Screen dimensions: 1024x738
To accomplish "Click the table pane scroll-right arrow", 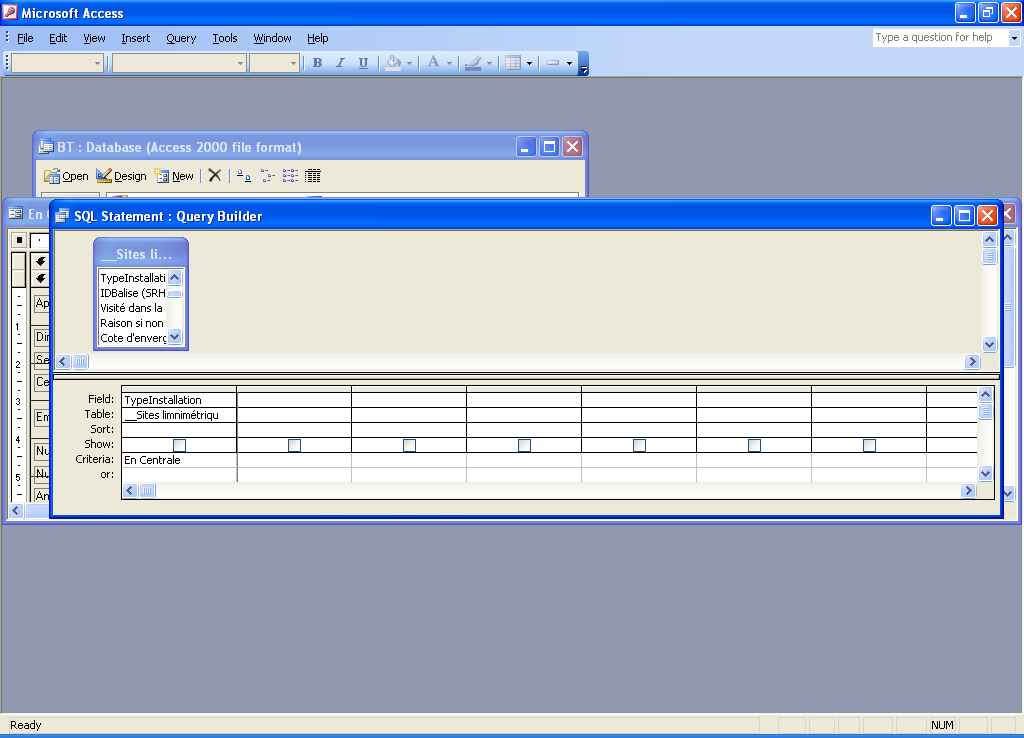I will coord(972,361).
